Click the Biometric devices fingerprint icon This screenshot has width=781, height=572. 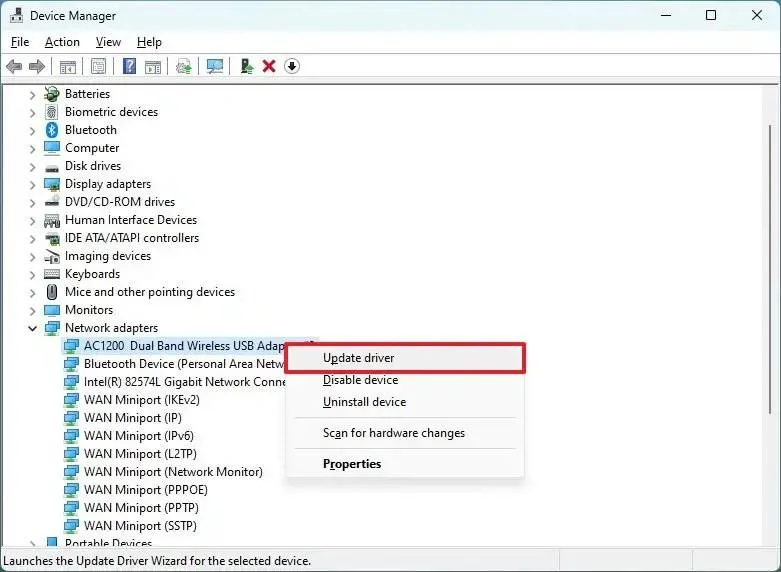click(52, 112)
